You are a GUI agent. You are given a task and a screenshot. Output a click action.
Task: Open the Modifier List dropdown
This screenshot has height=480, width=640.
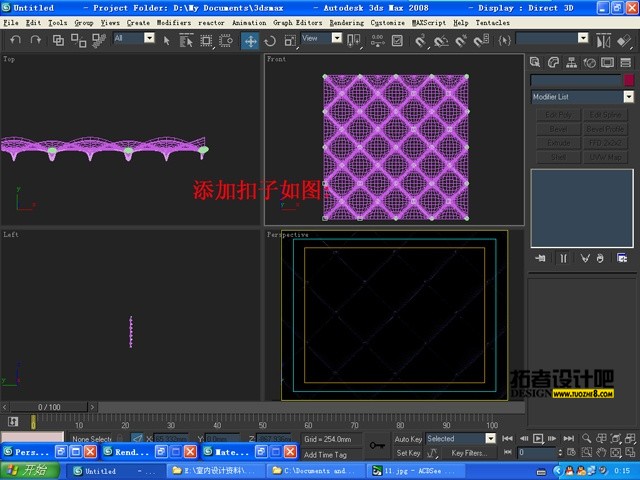629,97
